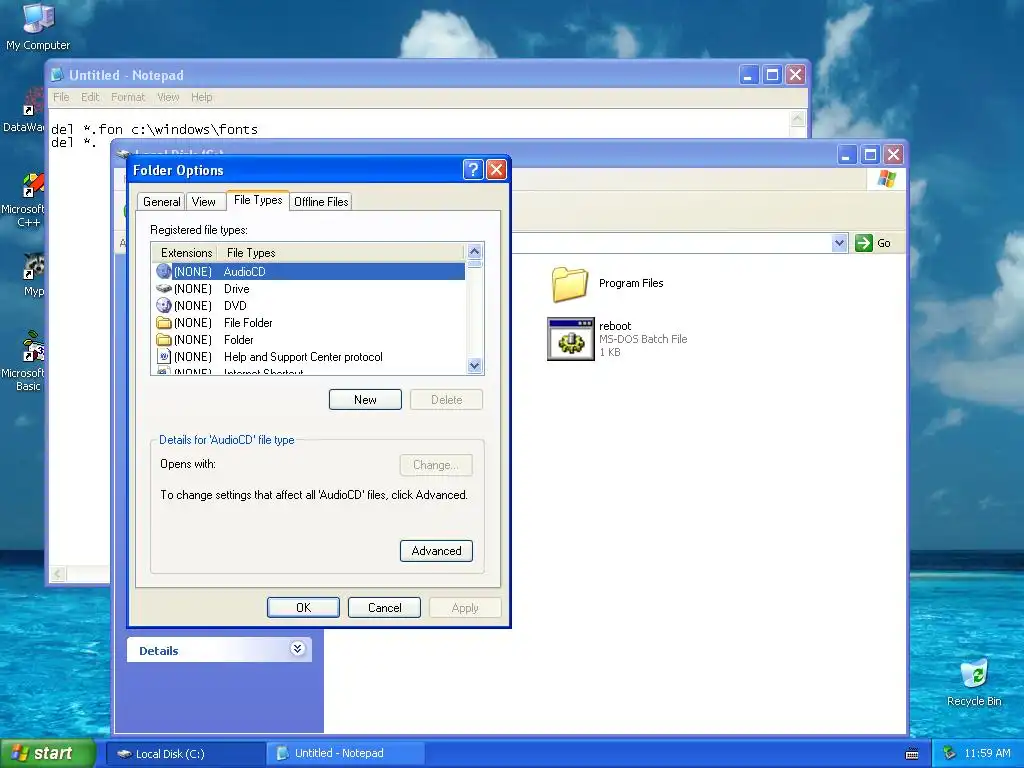
Task: Click the keyboard icon in the taskbar
Action: coord(912,754)
